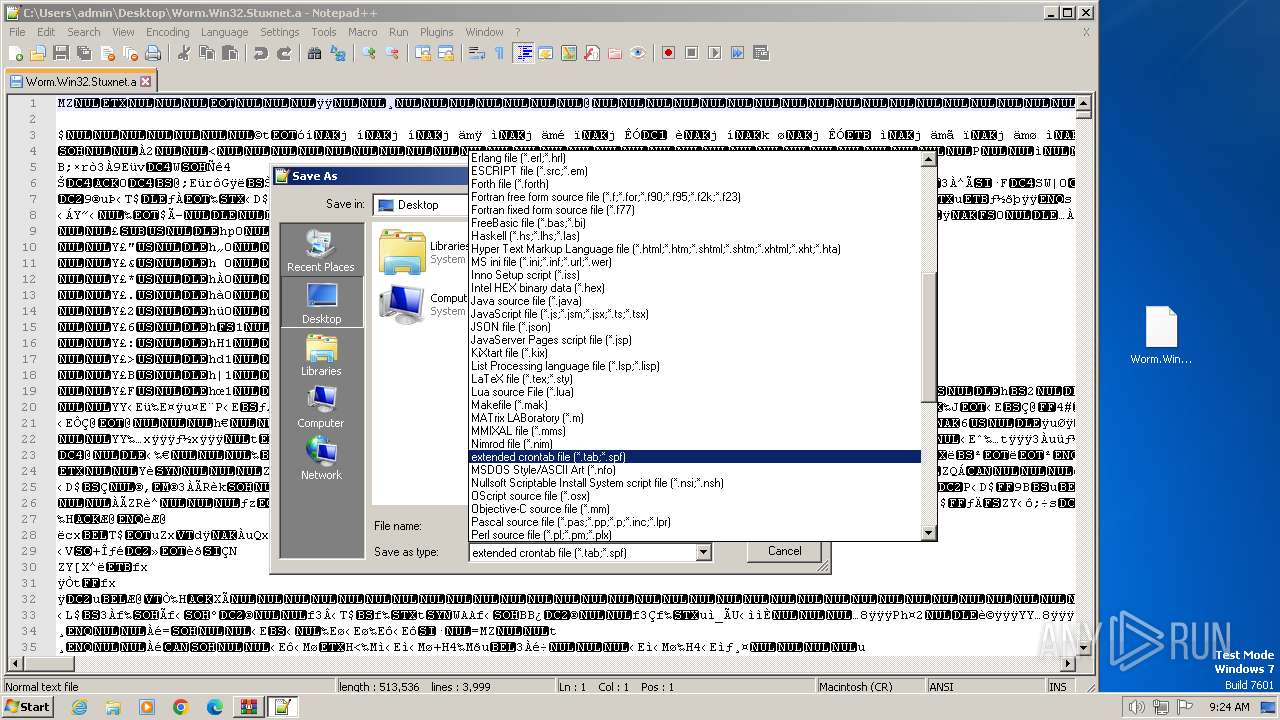Image resolution: width=1280 pixels, height=720 pixels.
Task: Select Libraries folder in Save As file list
Action: [x=425, y=252]
